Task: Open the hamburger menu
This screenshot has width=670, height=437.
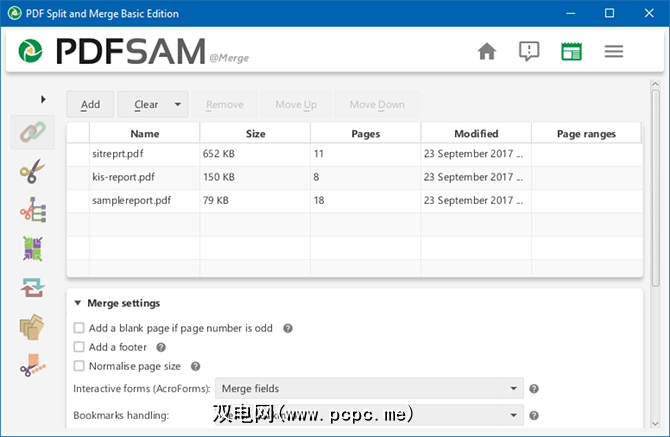Action: pyautogui.click(x=614, y=51)
